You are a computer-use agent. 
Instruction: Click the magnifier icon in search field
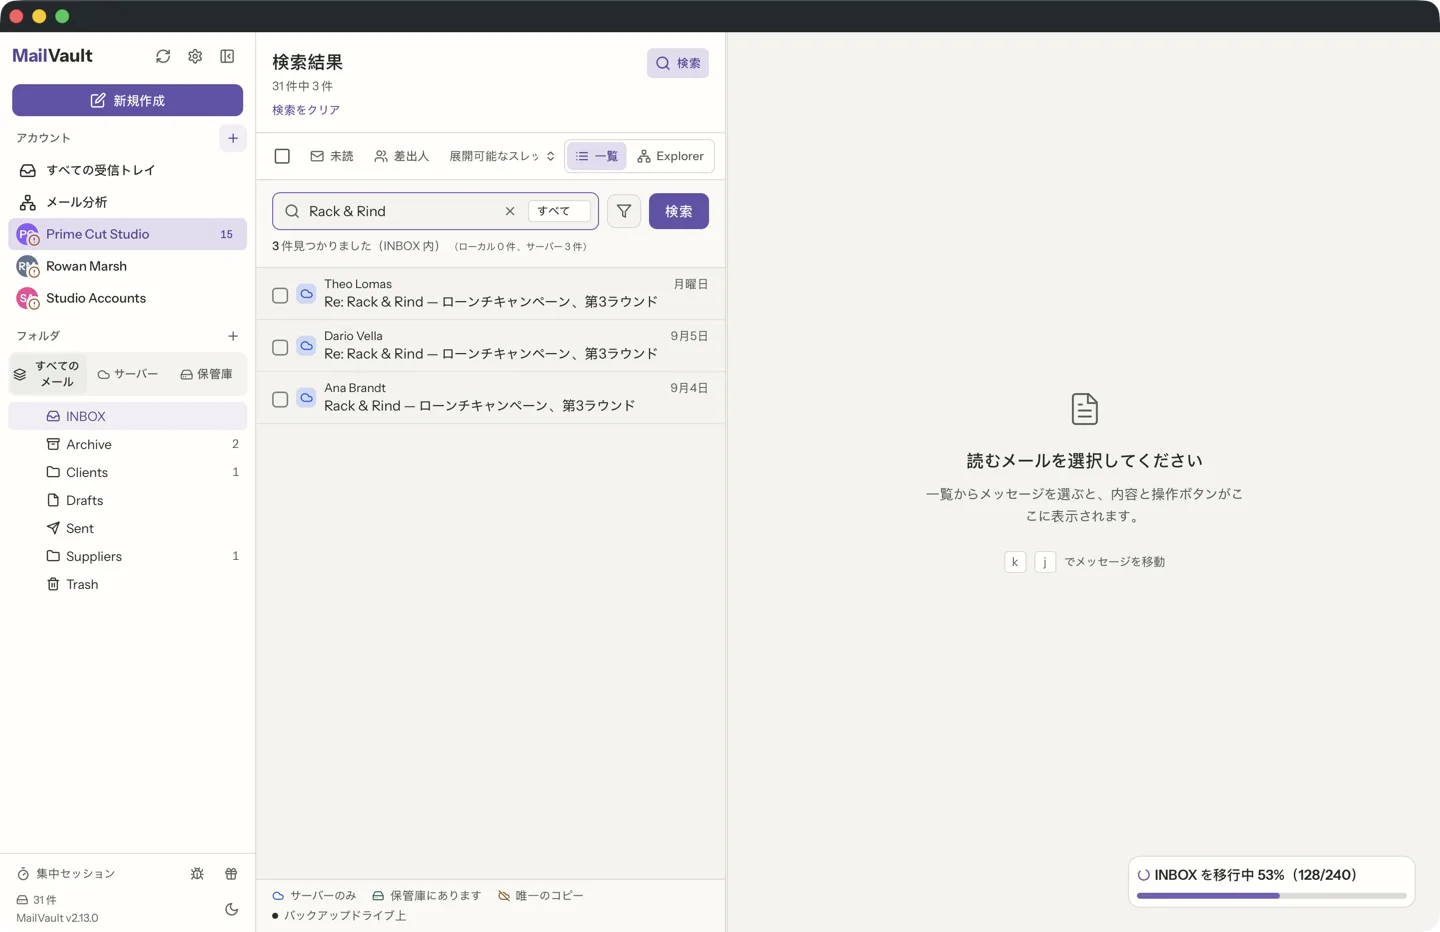pos(292,211)
